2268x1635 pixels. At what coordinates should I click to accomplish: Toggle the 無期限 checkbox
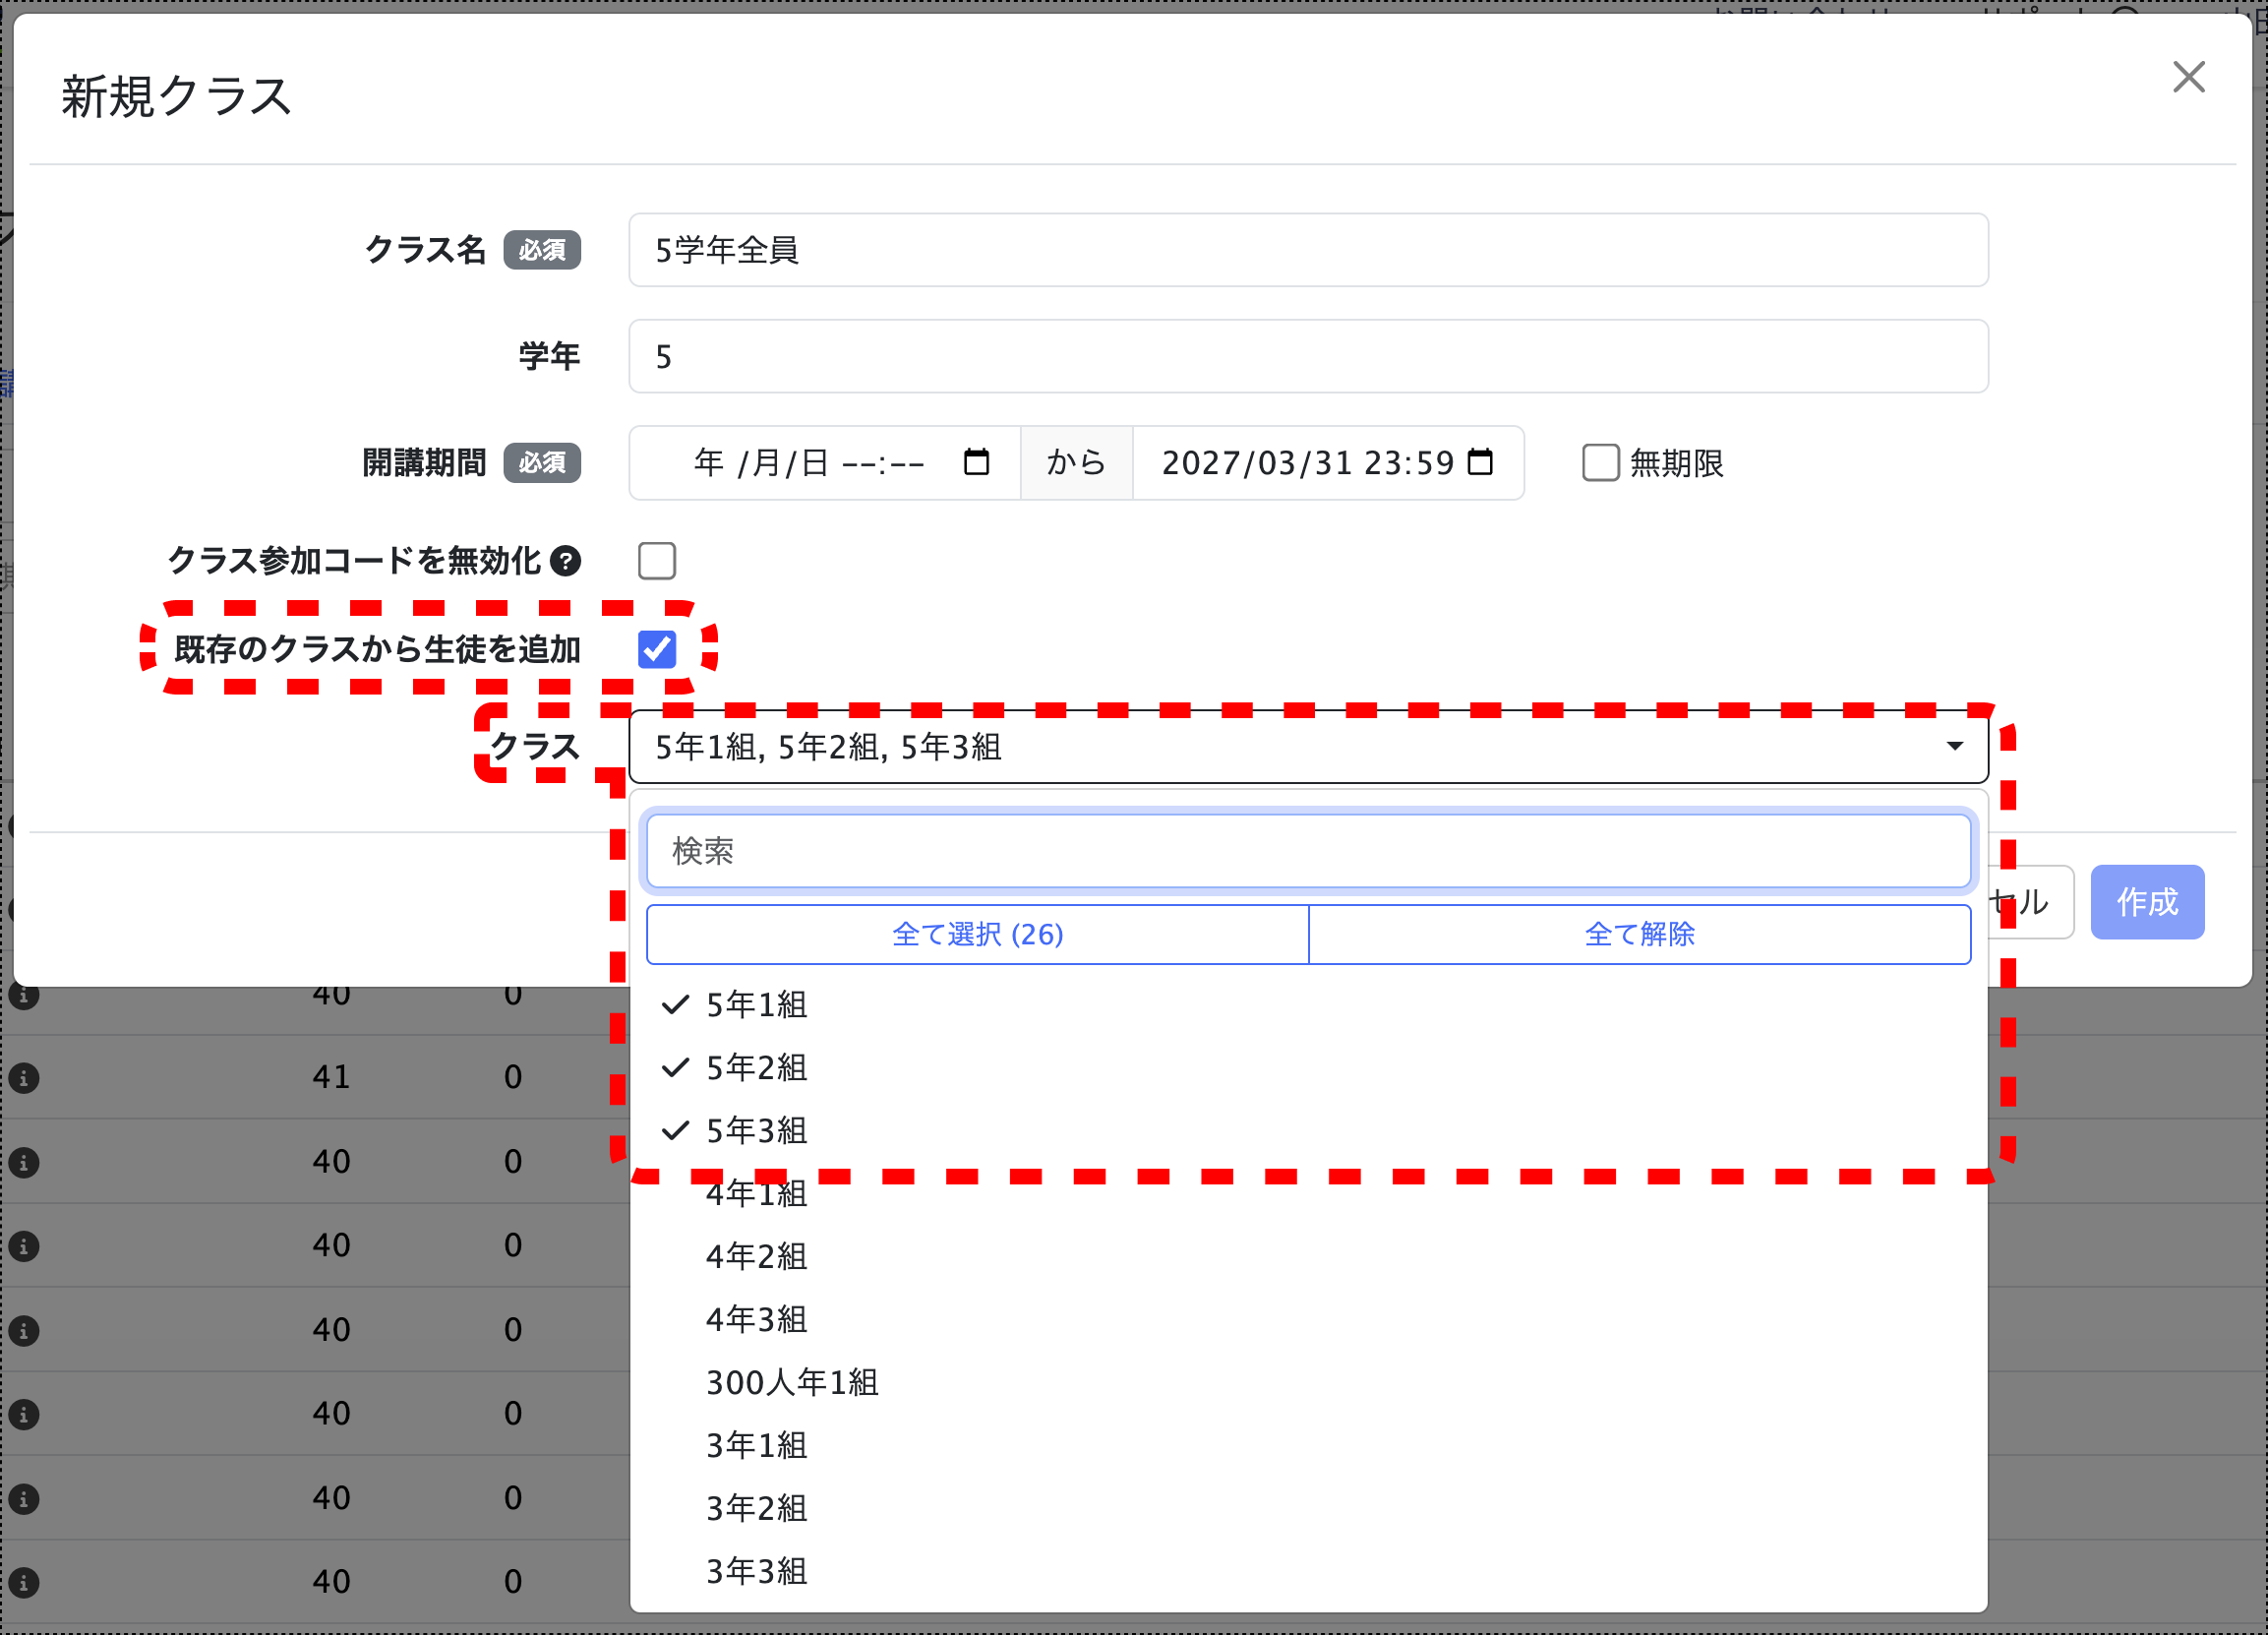(1600, 463)
